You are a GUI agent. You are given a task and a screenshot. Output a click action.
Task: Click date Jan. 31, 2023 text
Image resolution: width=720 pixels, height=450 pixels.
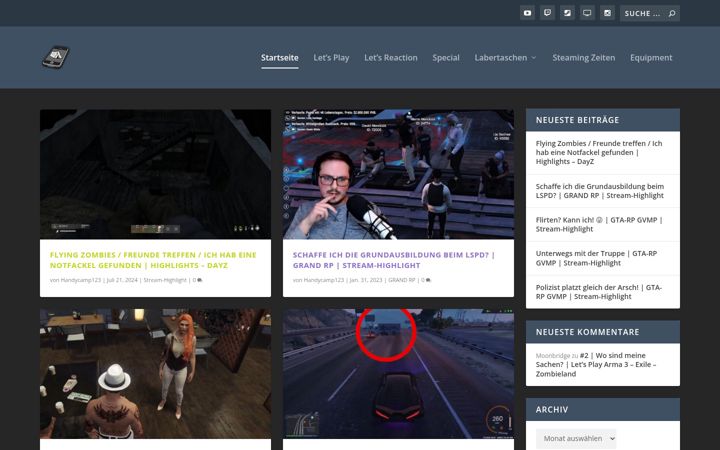(366, 280)
